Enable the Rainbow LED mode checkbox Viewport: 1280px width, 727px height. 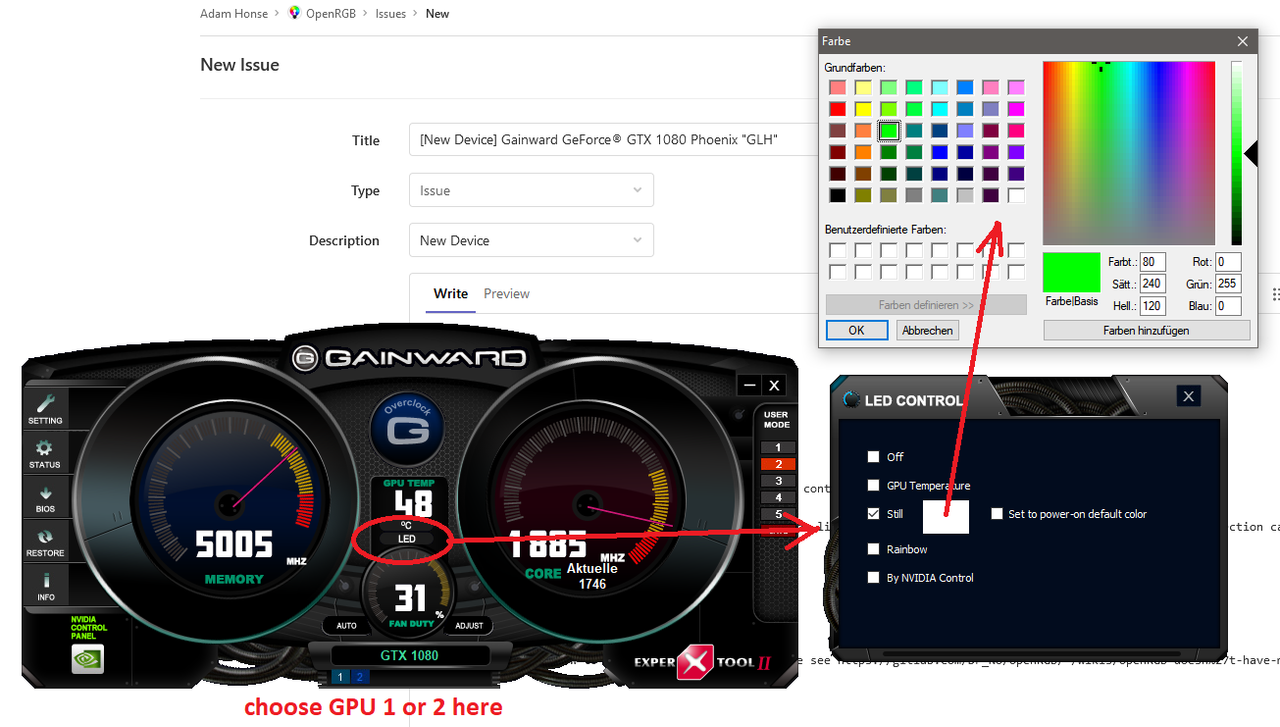pyautogui.click(x=873, y=548)
